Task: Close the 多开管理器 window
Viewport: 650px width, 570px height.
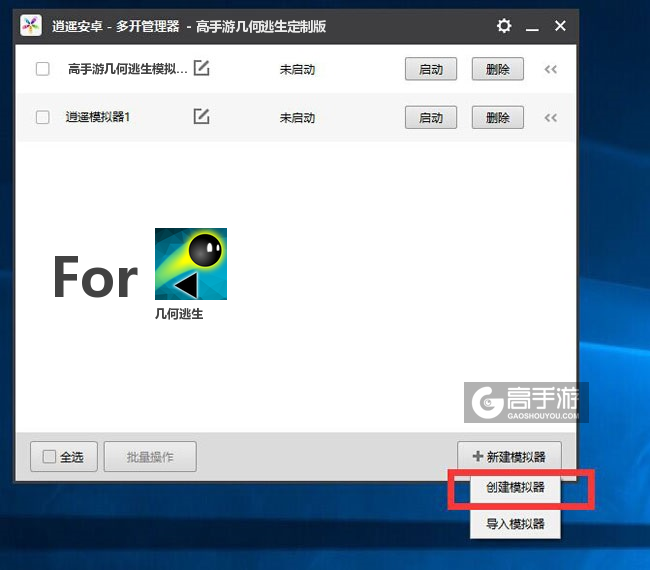Action: 560,26
